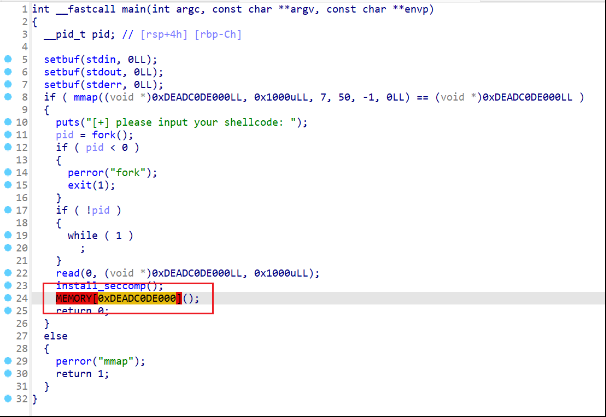Toggle breakpoint dot on line 12
The image size is (606, 417).
[x=8, y=147]
